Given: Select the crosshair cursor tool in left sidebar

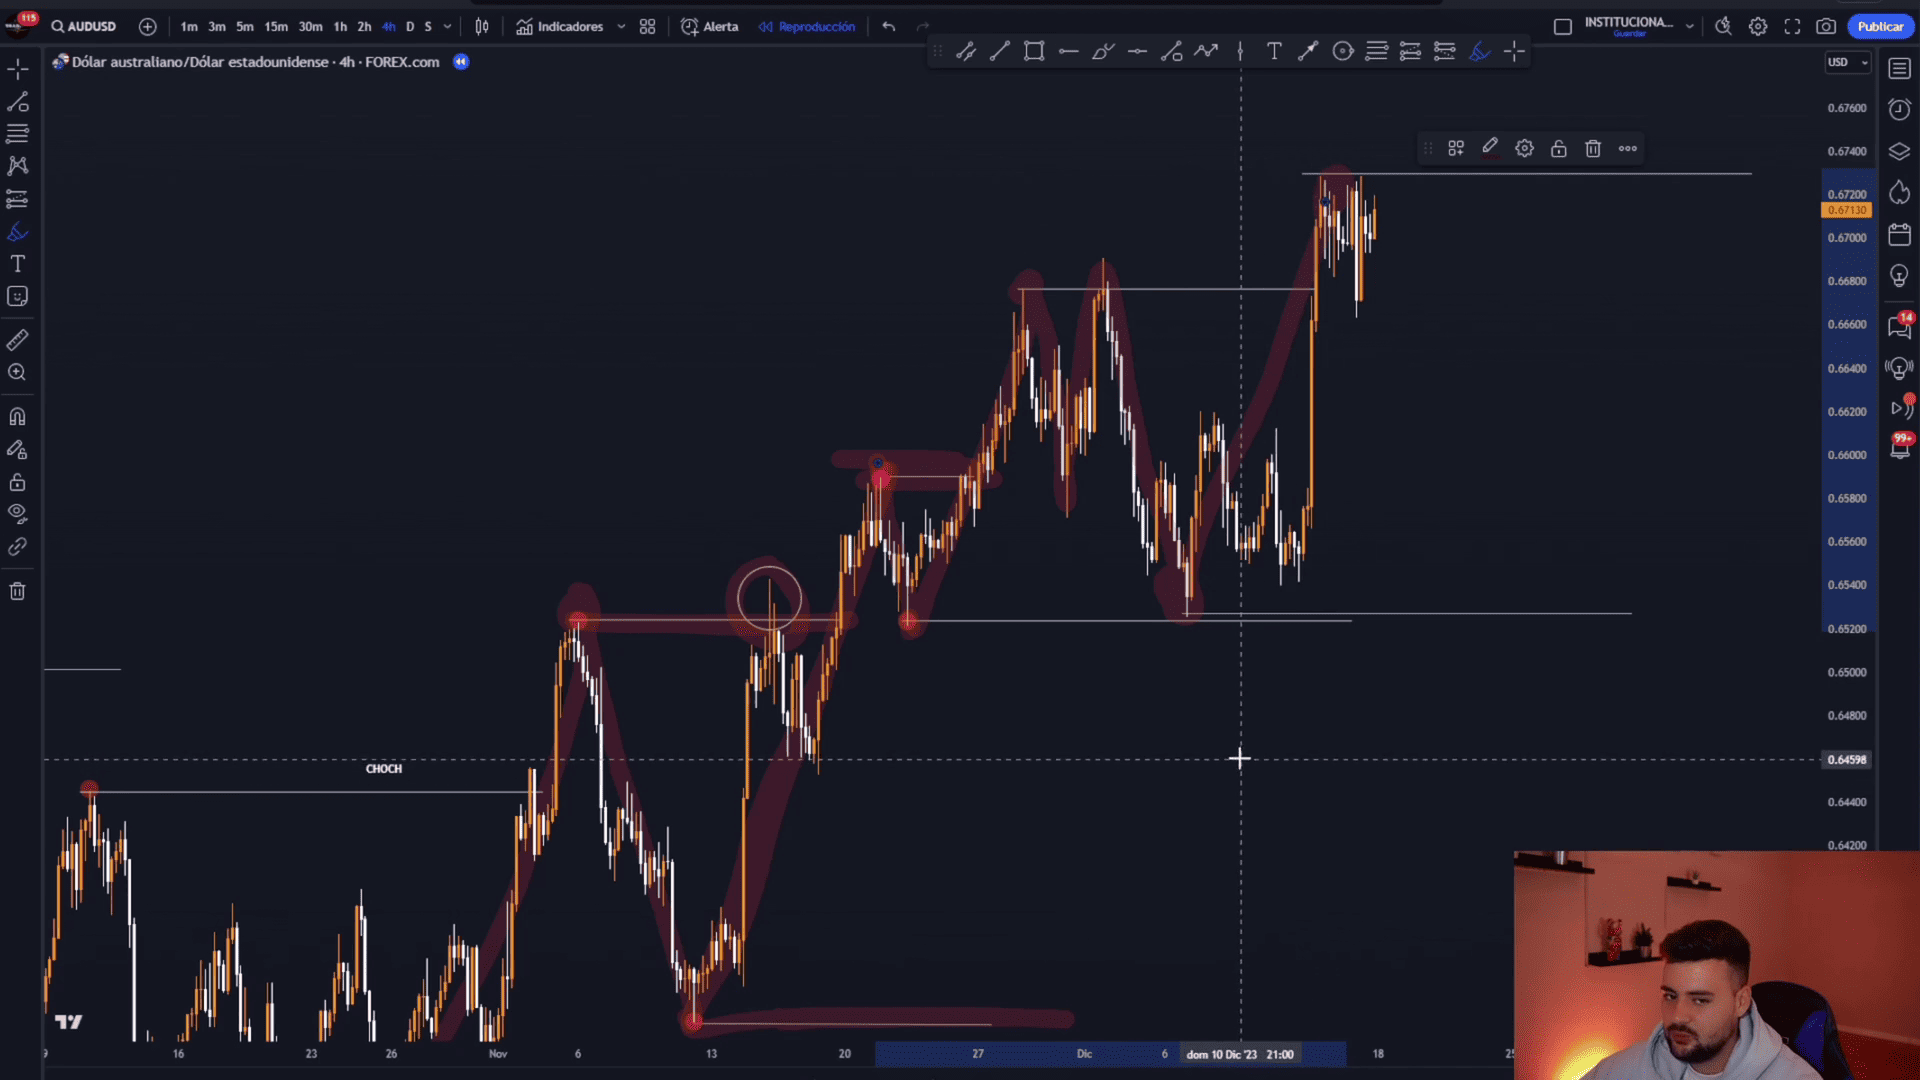Looking at the screenshot, I should point(17,69).
